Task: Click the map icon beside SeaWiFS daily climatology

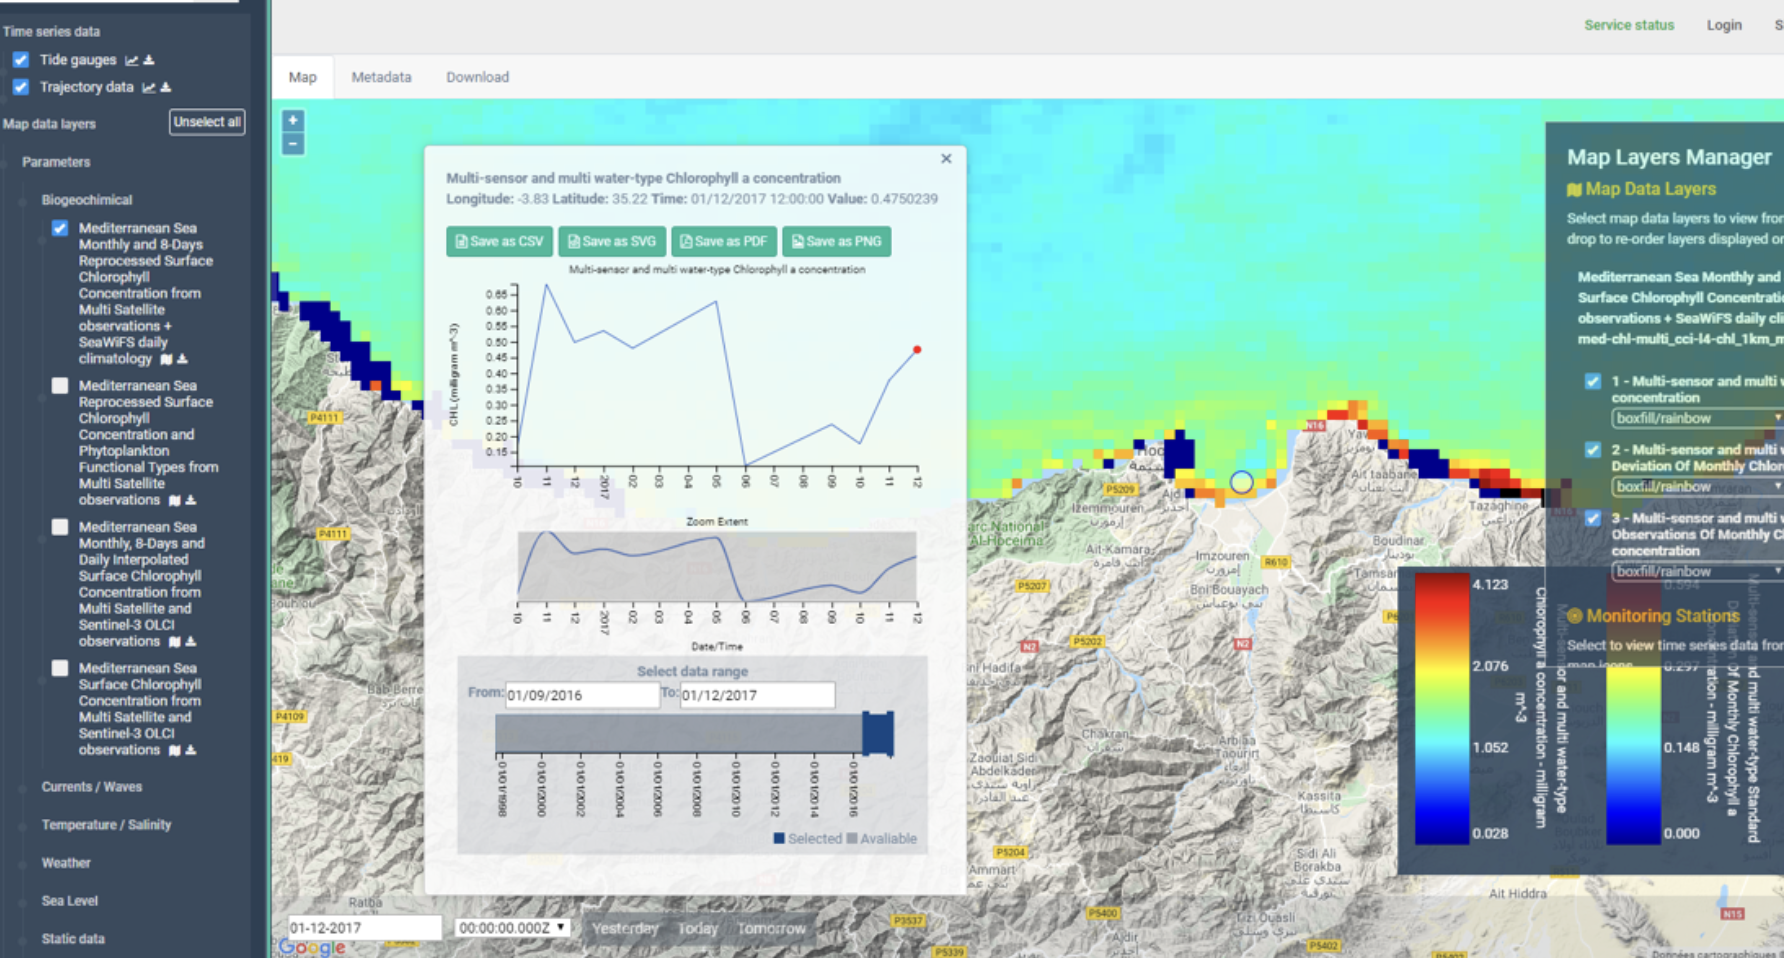Action: [166, 359]
